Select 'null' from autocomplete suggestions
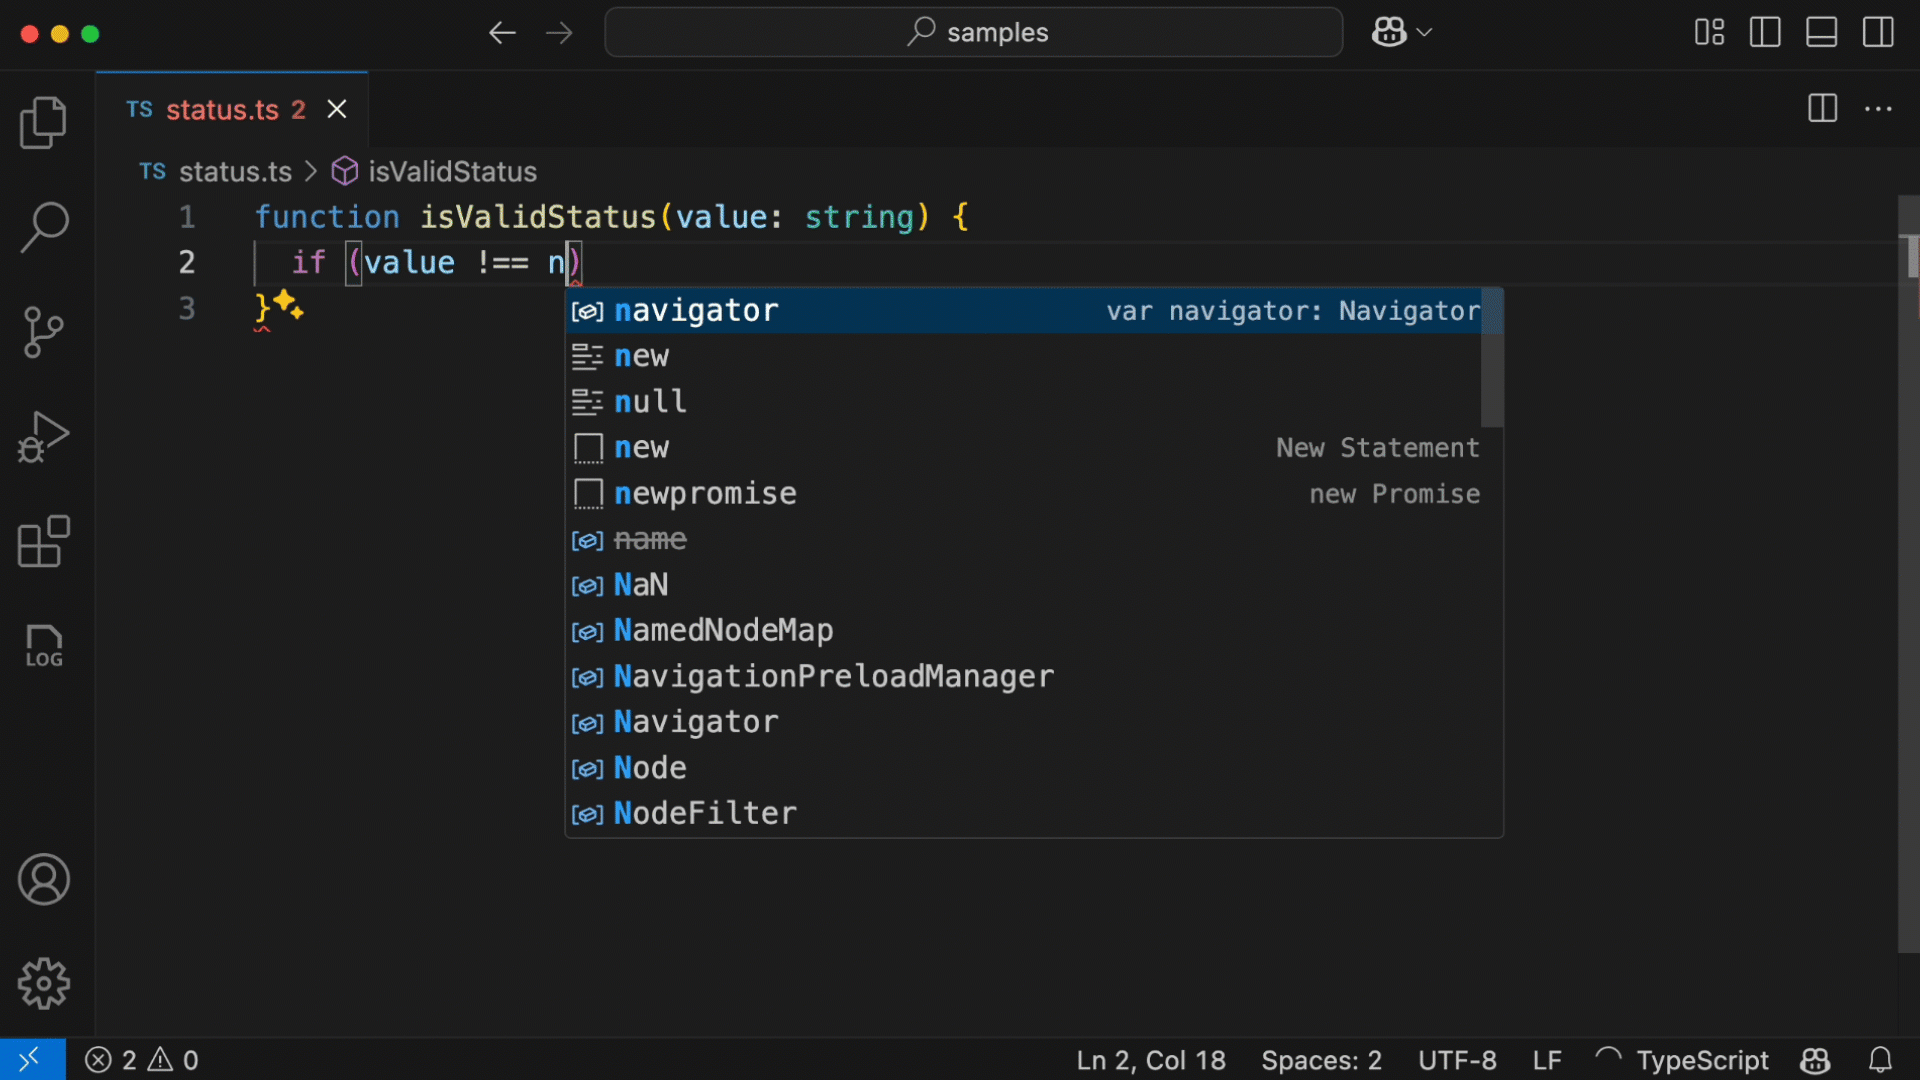 [650, 401]
